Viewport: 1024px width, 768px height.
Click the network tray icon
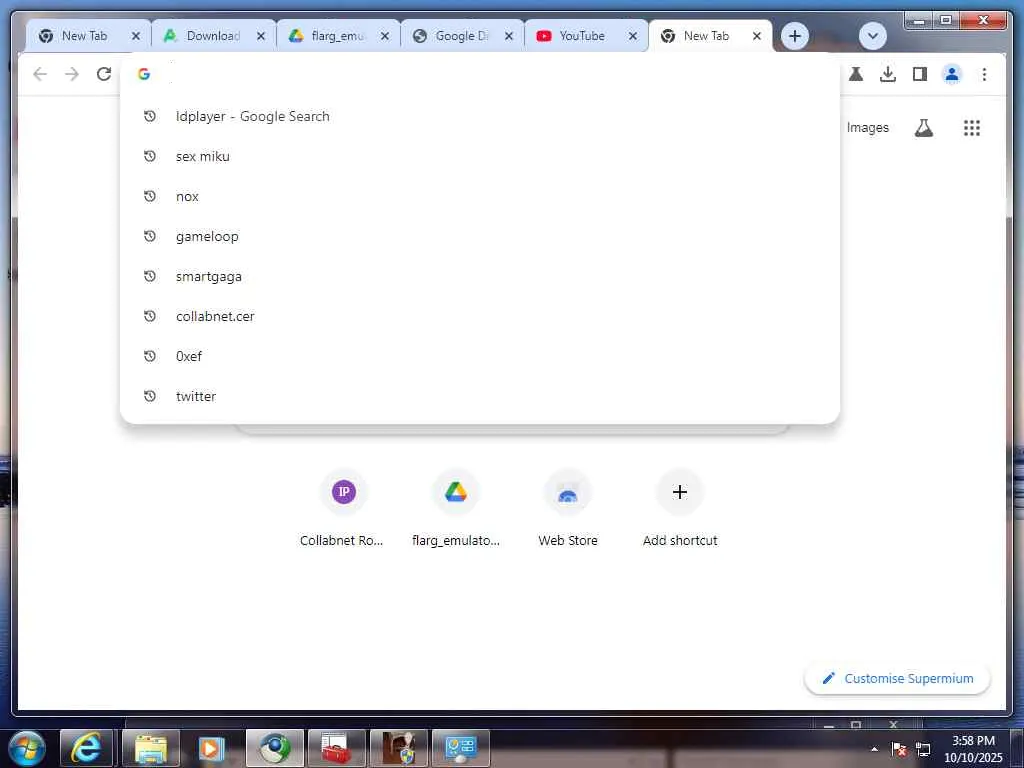(923, 749)
